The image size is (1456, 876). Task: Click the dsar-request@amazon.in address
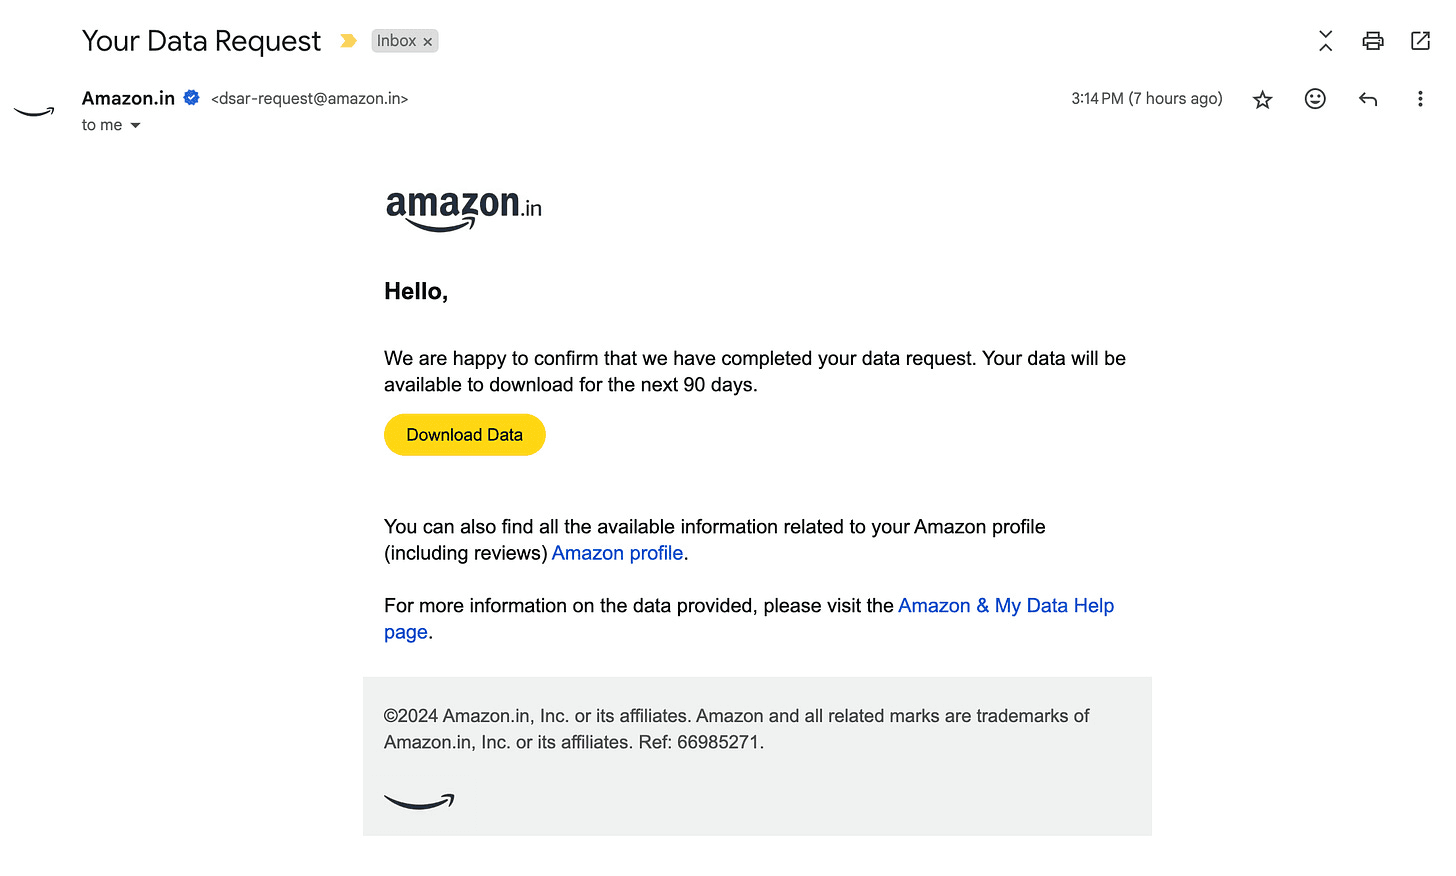(310, 98)
